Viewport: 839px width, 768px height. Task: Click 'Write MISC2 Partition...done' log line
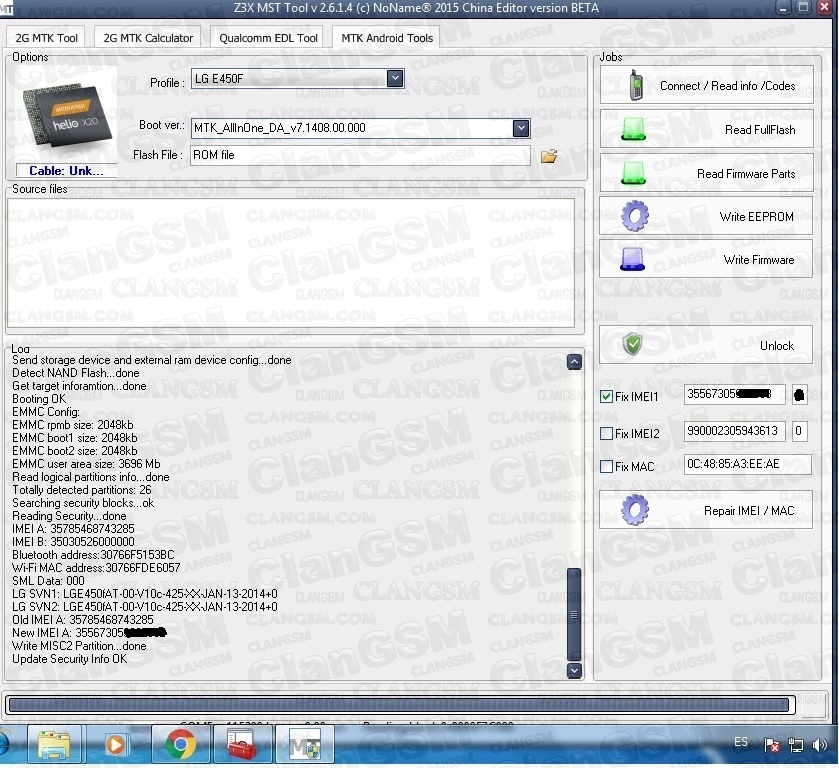(x=79, y=646)
